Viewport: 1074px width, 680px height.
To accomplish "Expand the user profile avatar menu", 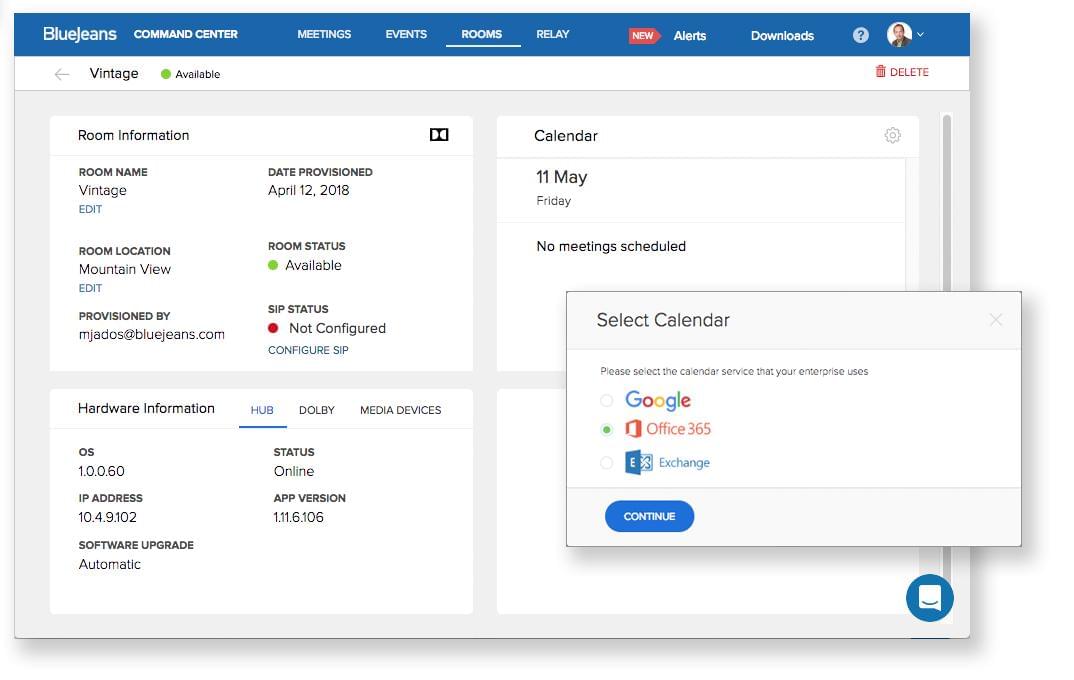I will [x=904, y=34].
